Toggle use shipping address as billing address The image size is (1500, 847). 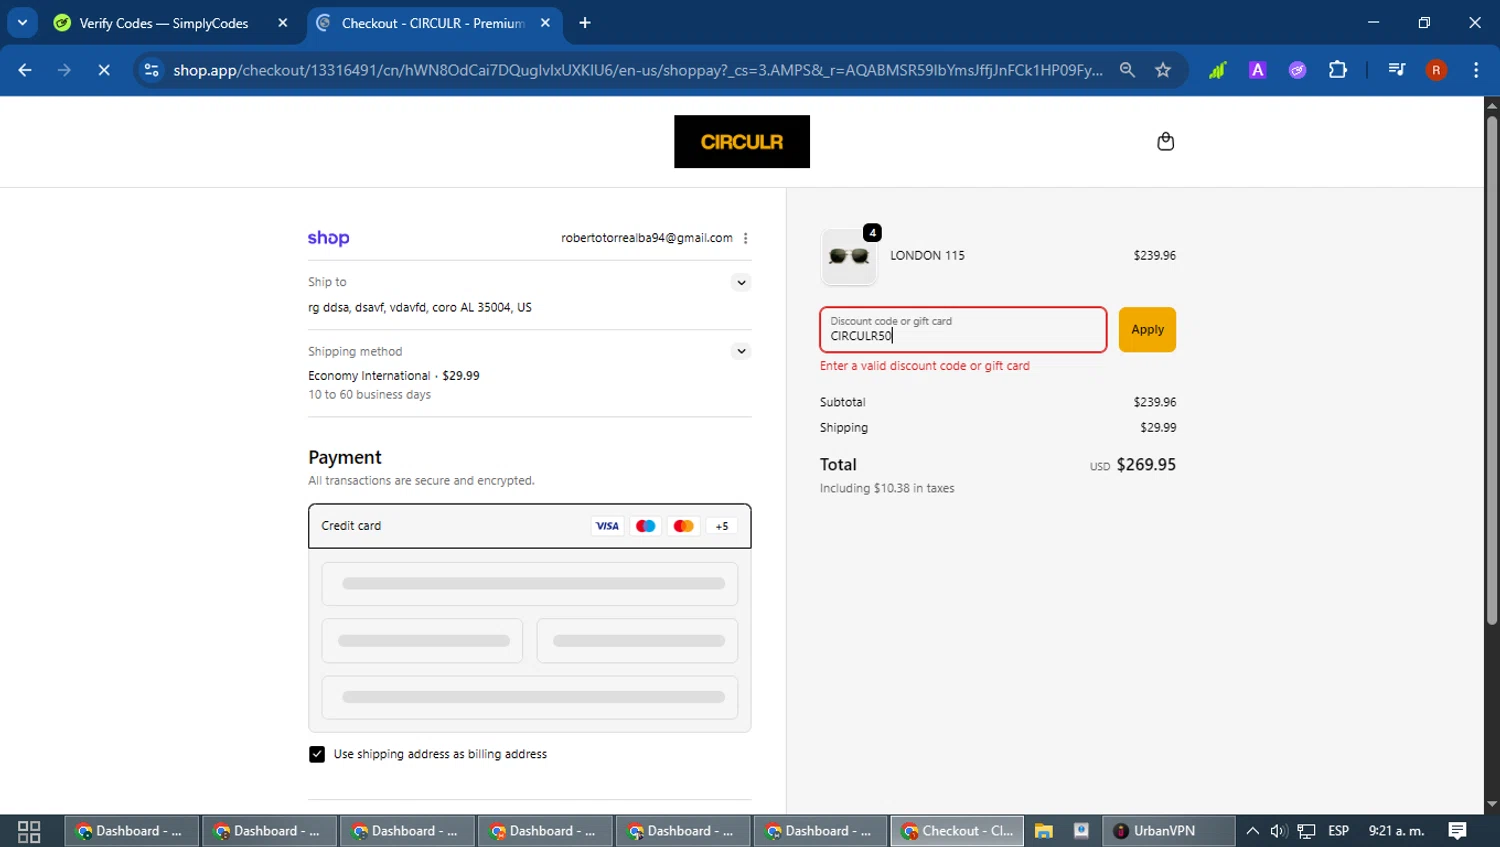point(317,754)
